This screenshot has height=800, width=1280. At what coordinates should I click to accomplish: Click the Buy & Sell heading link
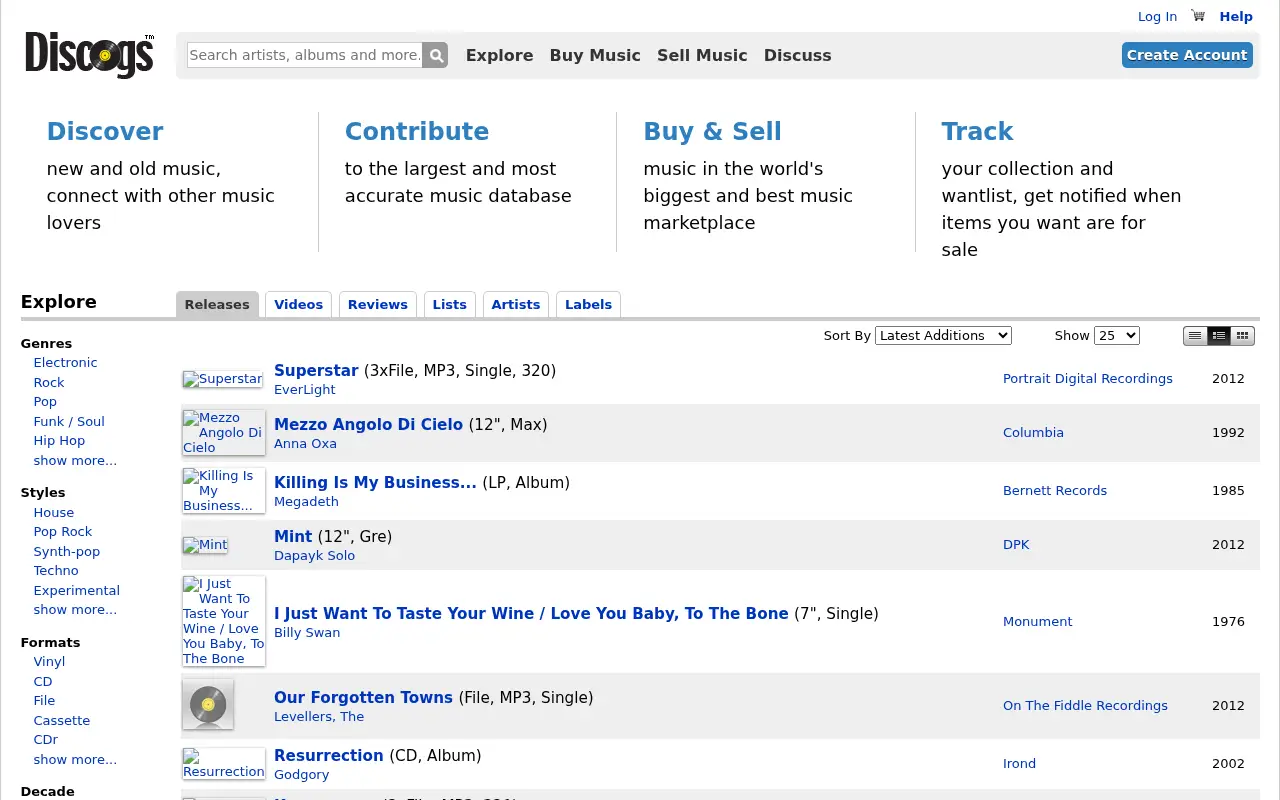coord(713,132)
